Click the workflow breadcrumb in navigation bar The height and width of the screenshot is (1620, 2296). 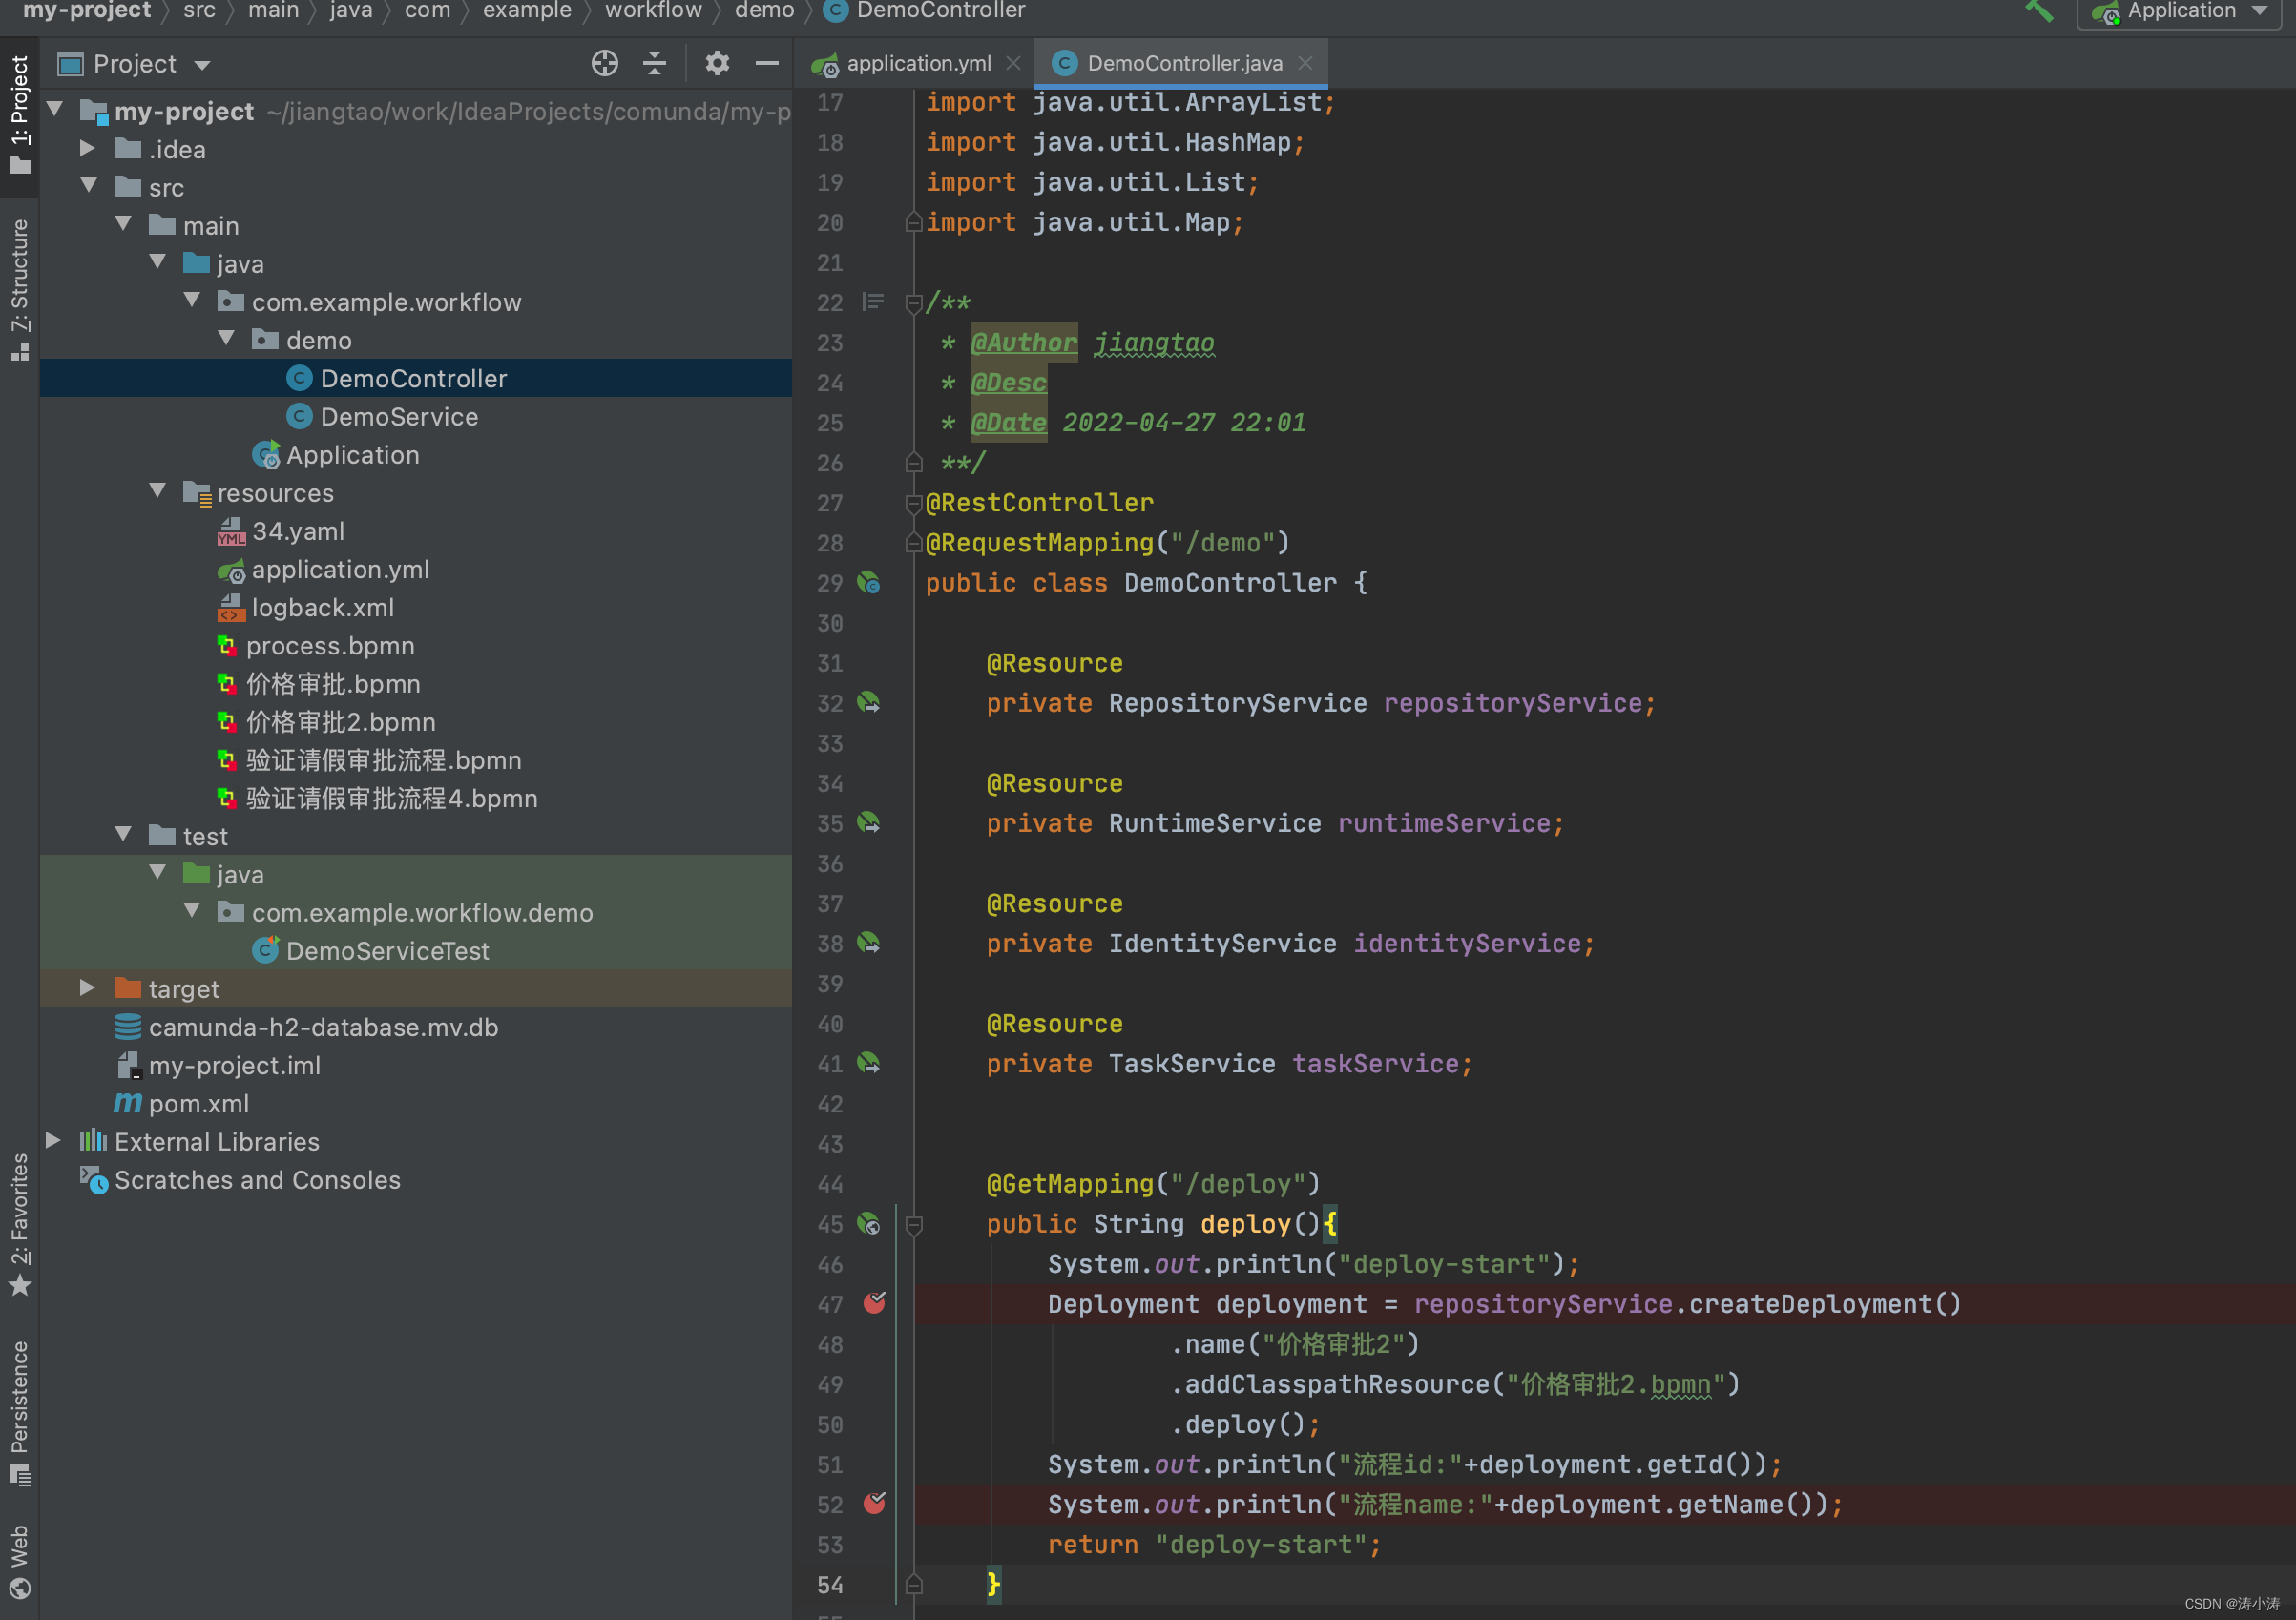pos(652,11)
